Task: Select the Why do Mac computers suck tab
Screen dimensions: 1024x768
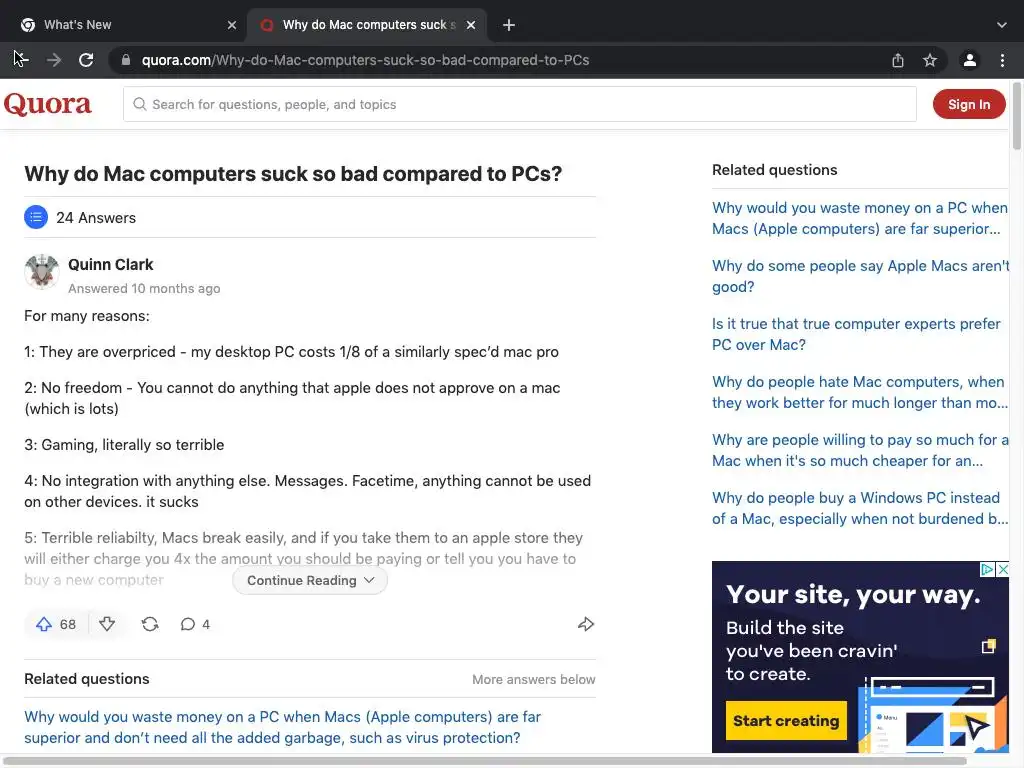Action: (366, 25)
